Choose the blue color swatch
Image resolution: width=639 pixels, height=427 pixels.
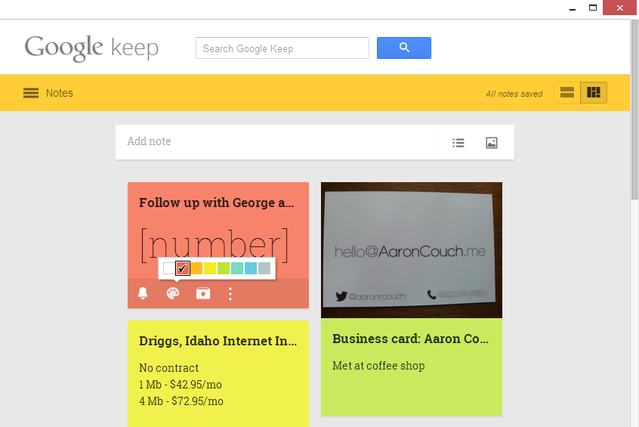point(251,268)
